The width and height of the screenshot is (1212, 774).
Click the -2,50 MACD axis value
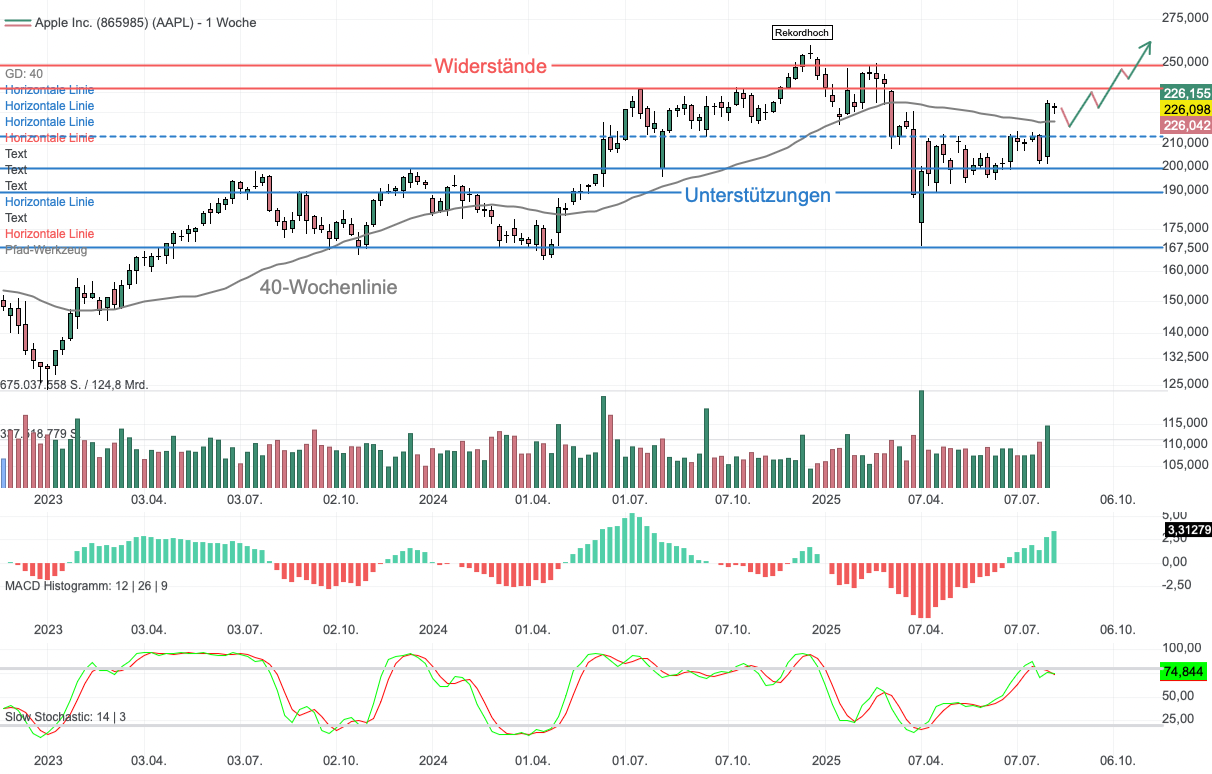tap(1175, 584)
